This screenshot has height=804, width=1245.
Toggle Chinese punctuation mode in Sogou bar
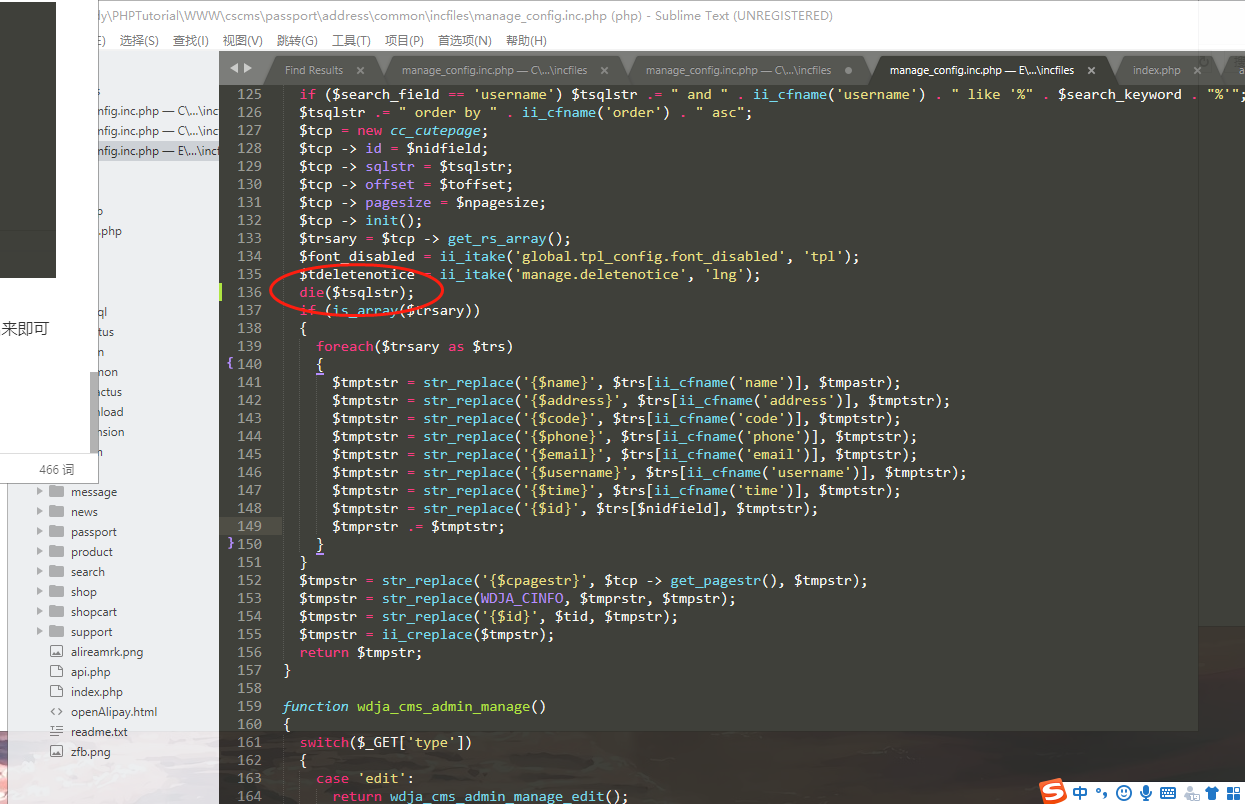coord(1102,793)
